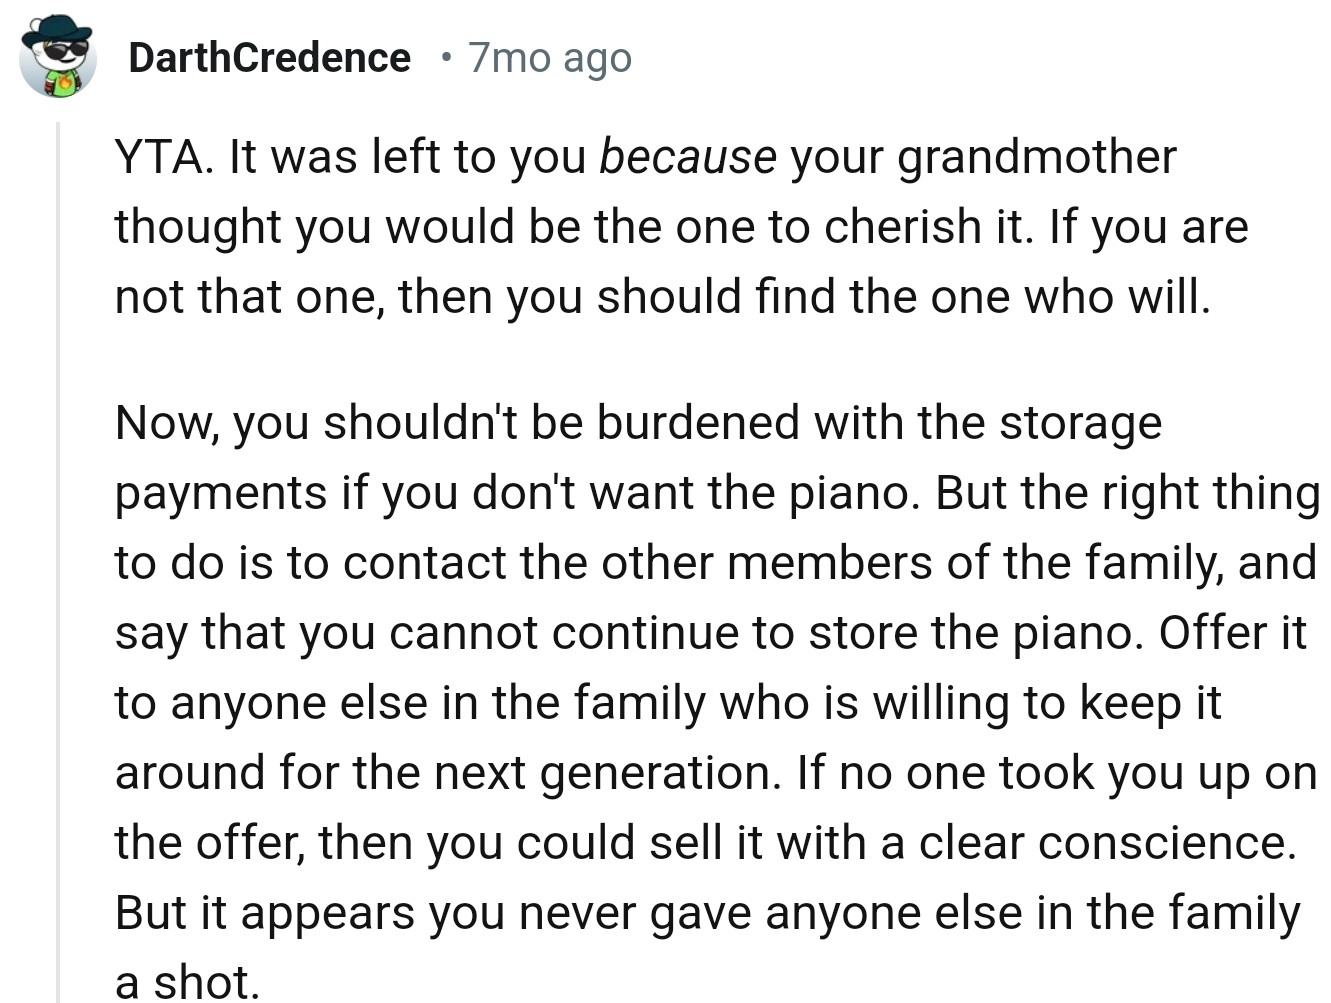Click the final words "a shot"

pyautogui.click(x=186, y=981)
